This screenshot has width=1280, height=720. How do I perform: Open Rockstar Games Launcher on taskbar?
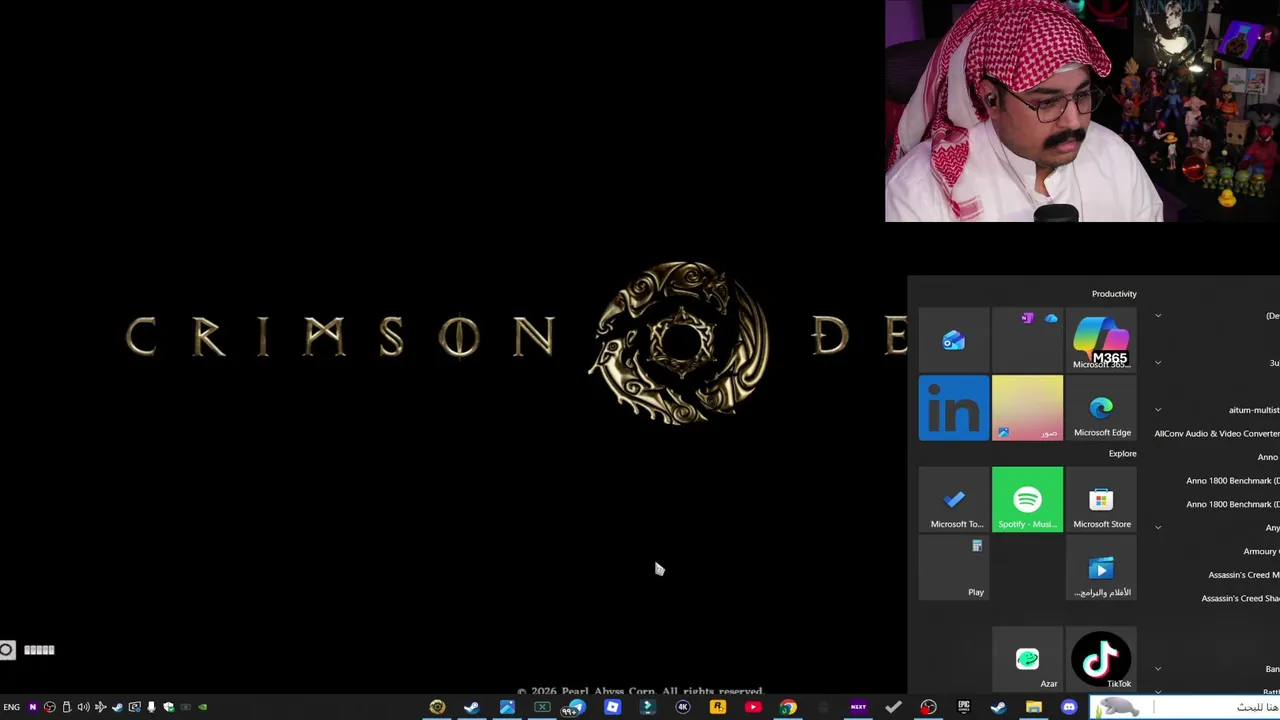tap(718, 707)
